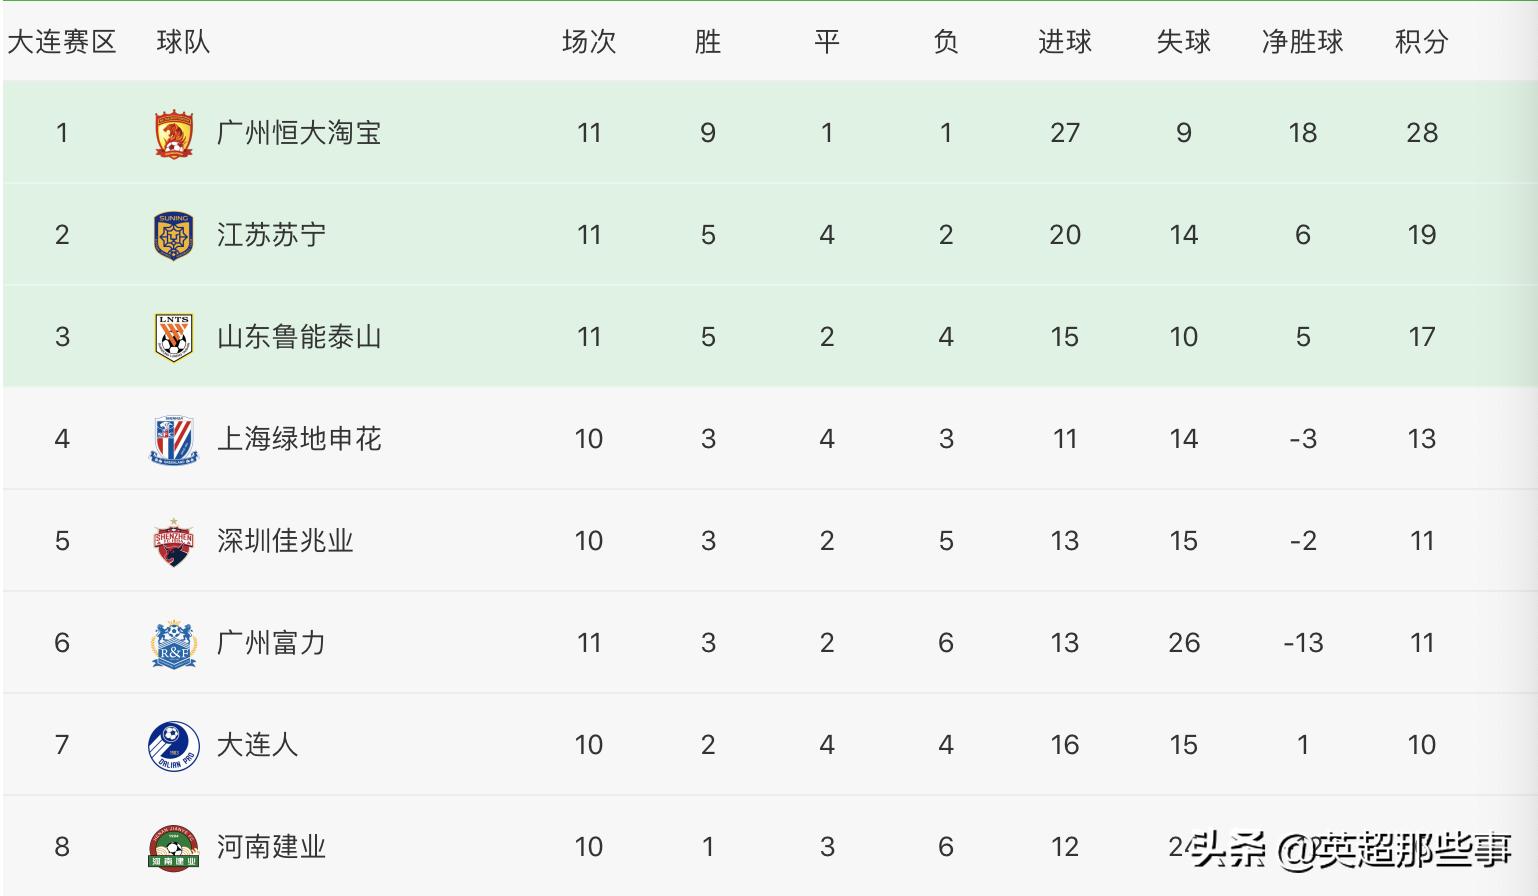1538x896 pixels.
Task: Click the 积分 points column header
Action: (x=1421, y=42)
